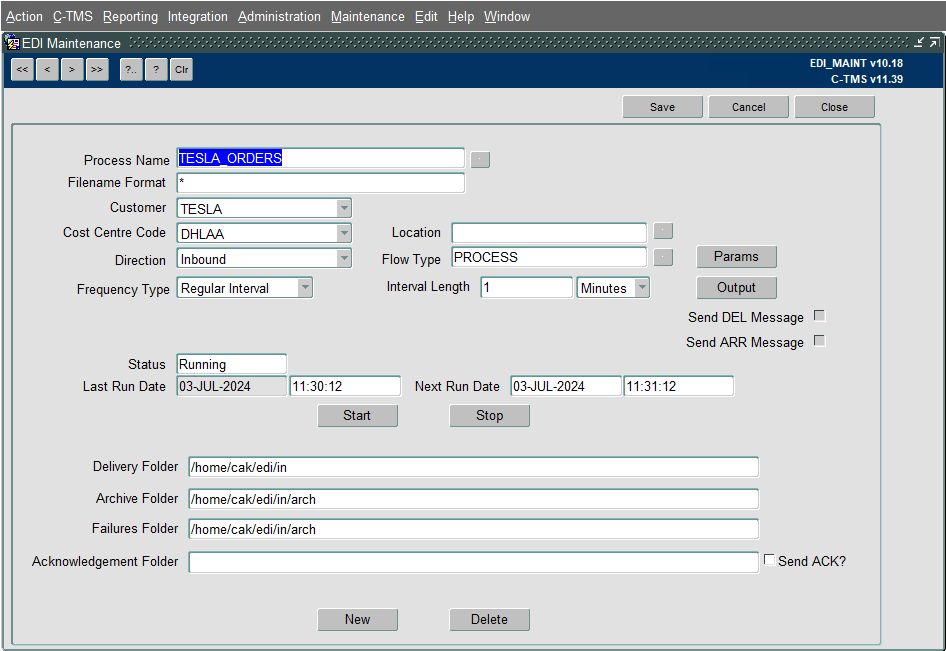The image size is (946, 651).
Task: Click the Stop process button
Action: click(489, 416)
